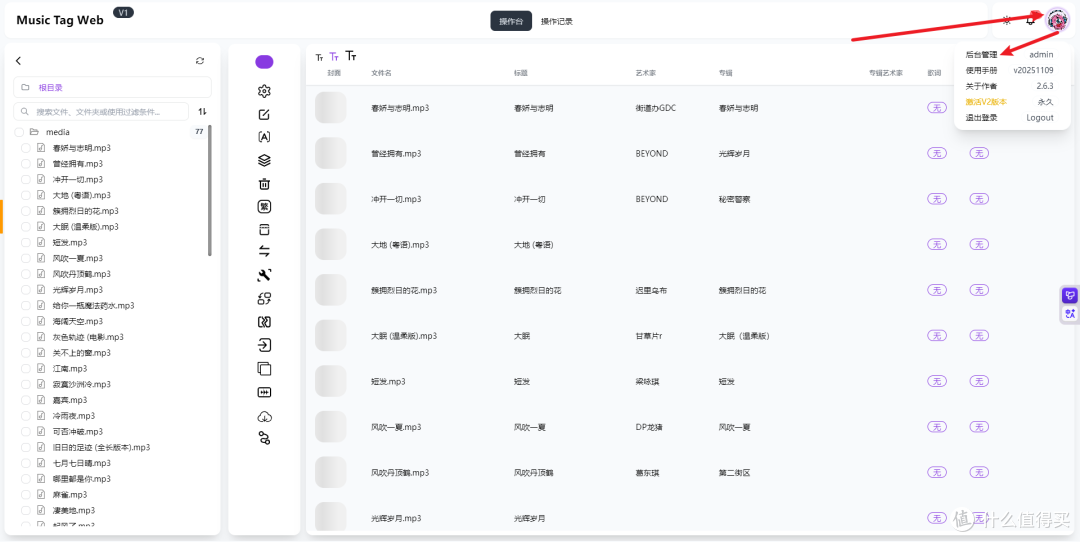The height and width of the screenshot is (542, 1080).
Task: Click the 根目录 root directory path bar
Action: [112, 87]
